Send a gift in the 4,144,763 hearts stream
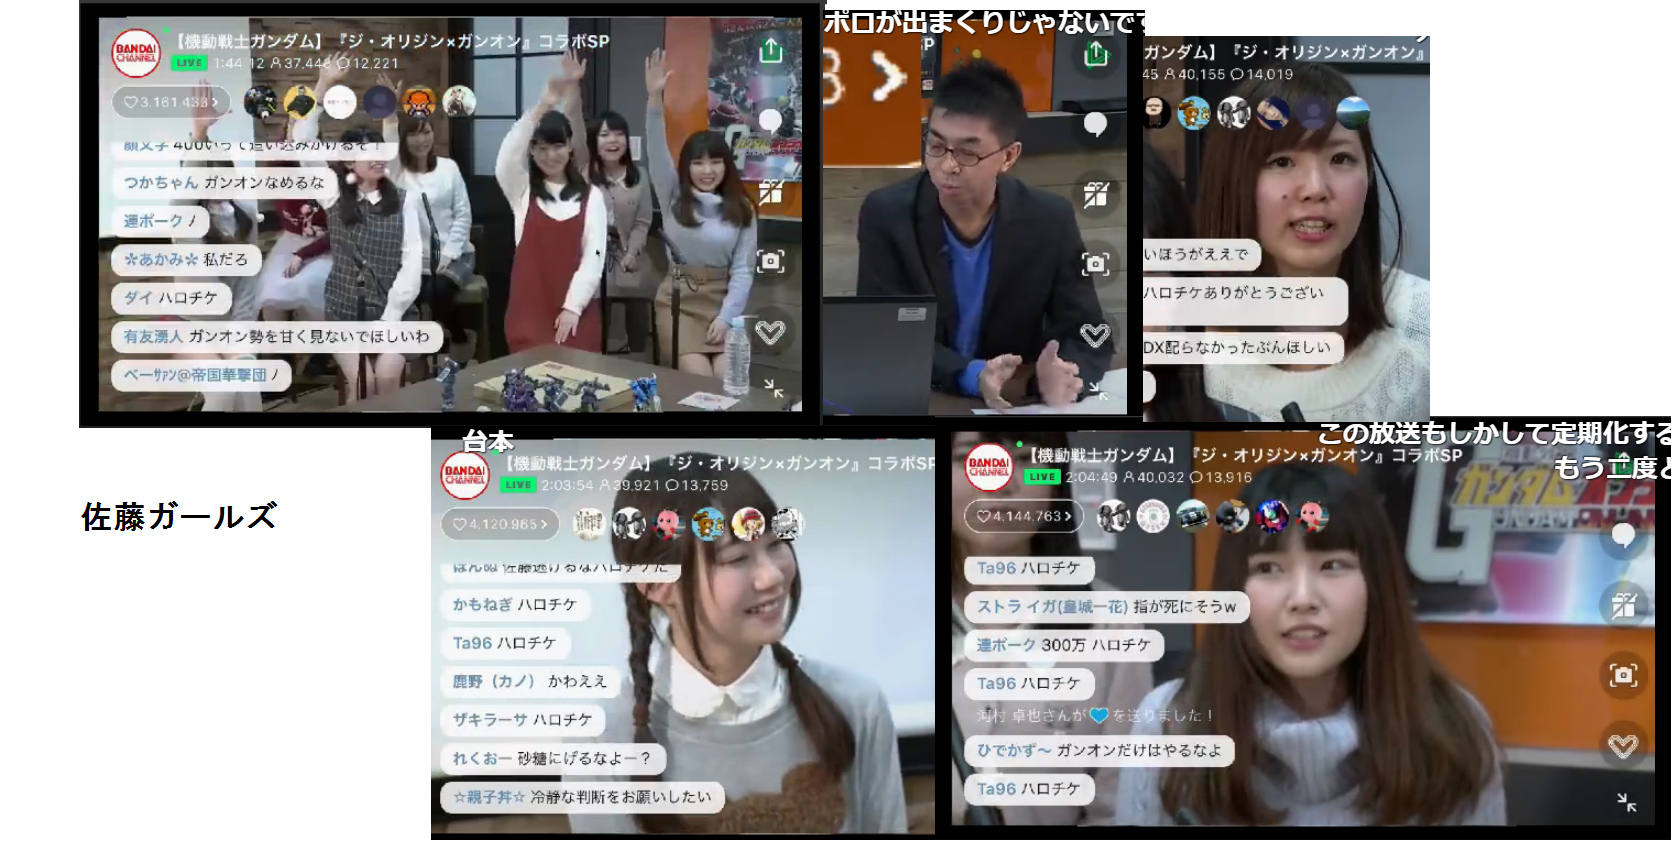1673x841 pixels. coord(1623,605)
